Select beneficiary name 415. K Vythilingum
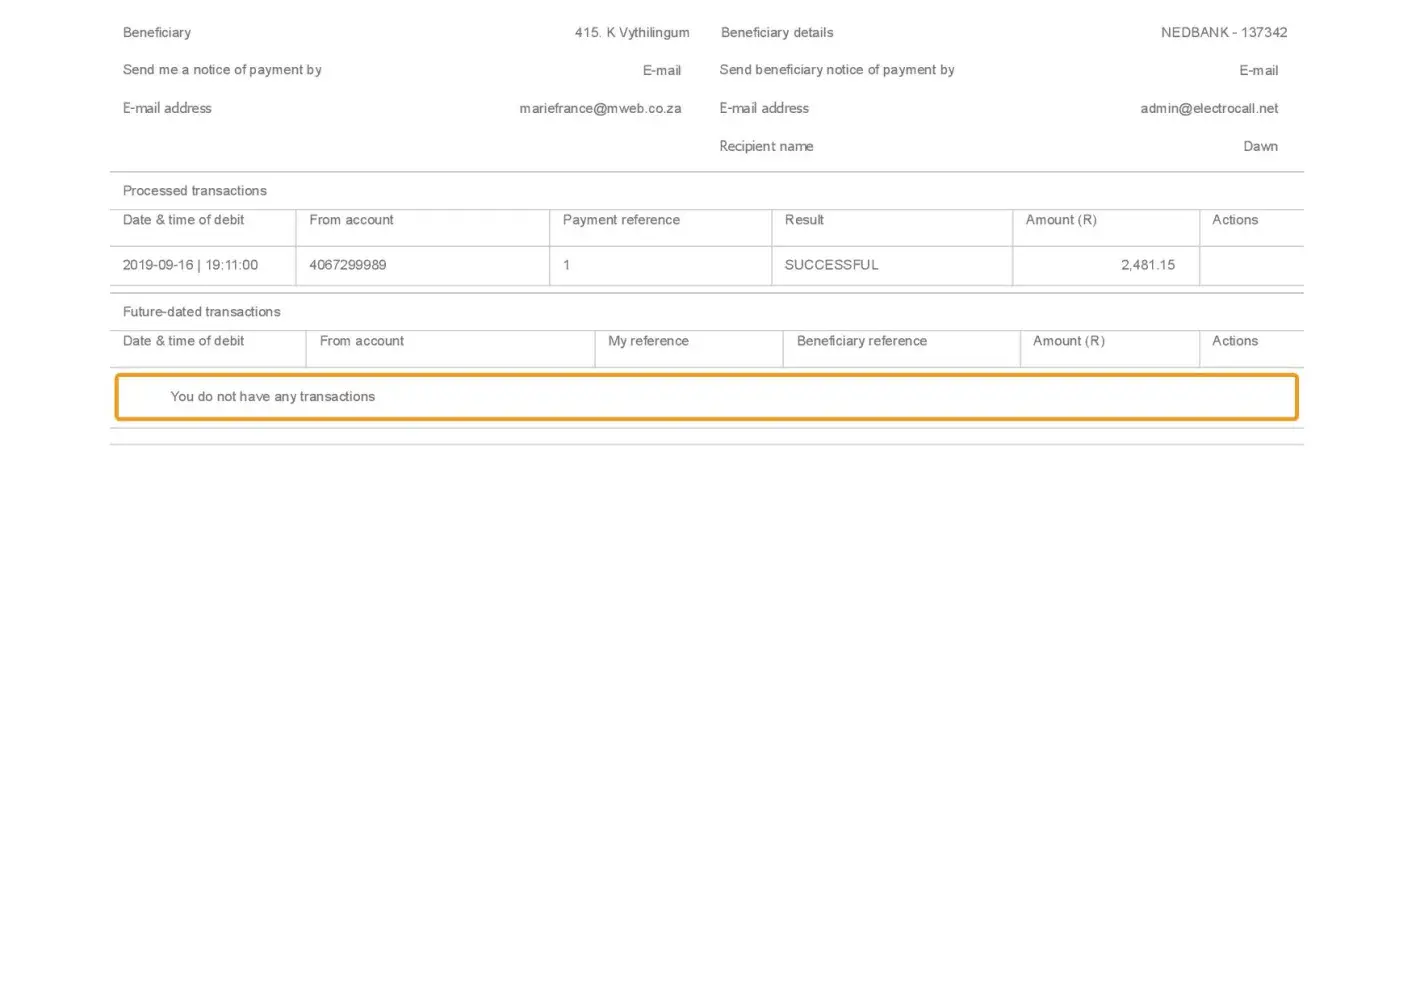The height and width of the screenshot is (1000, 1416). point(631,32)
